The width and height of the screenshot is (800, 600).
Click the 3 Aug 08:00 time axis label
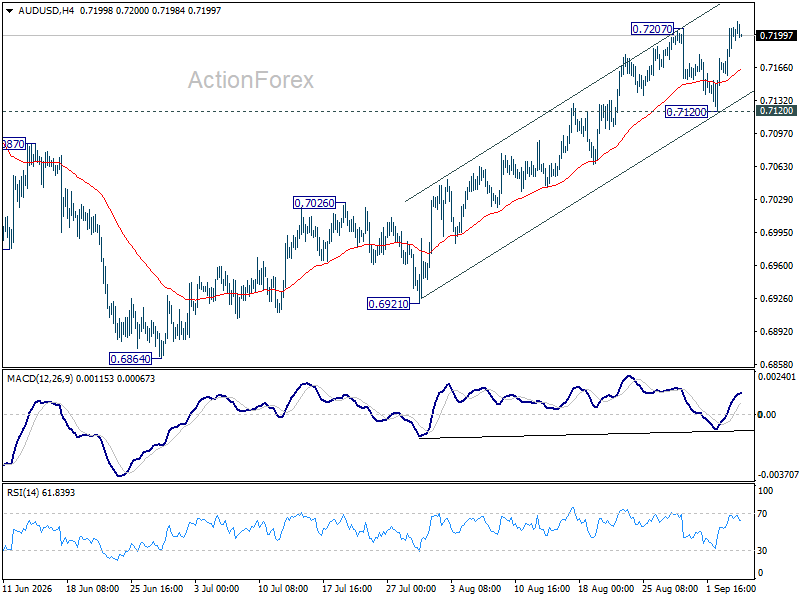476,589
